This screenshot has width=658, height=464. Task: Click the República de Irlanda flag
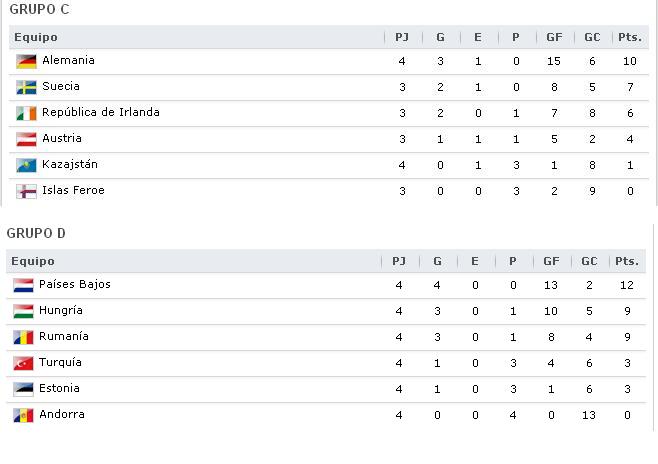click(26, 113)
